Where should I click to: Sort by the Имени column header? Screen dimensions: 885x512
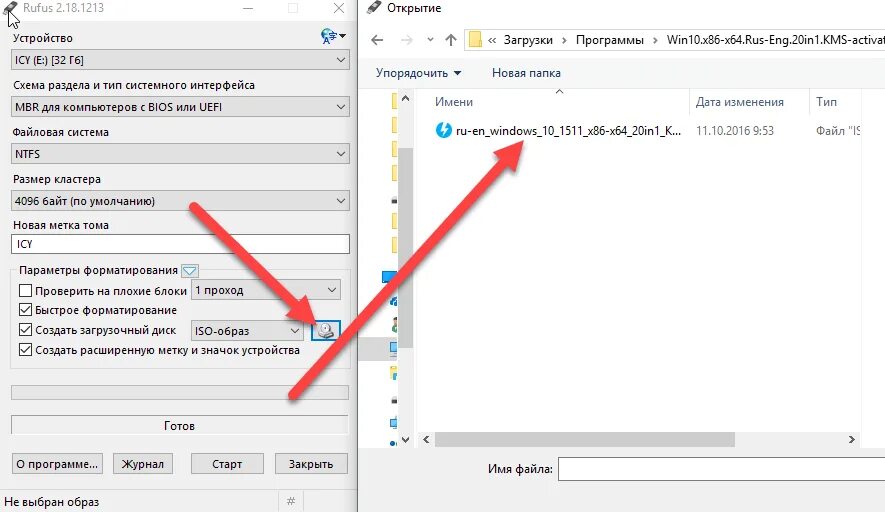coord(454,102)
